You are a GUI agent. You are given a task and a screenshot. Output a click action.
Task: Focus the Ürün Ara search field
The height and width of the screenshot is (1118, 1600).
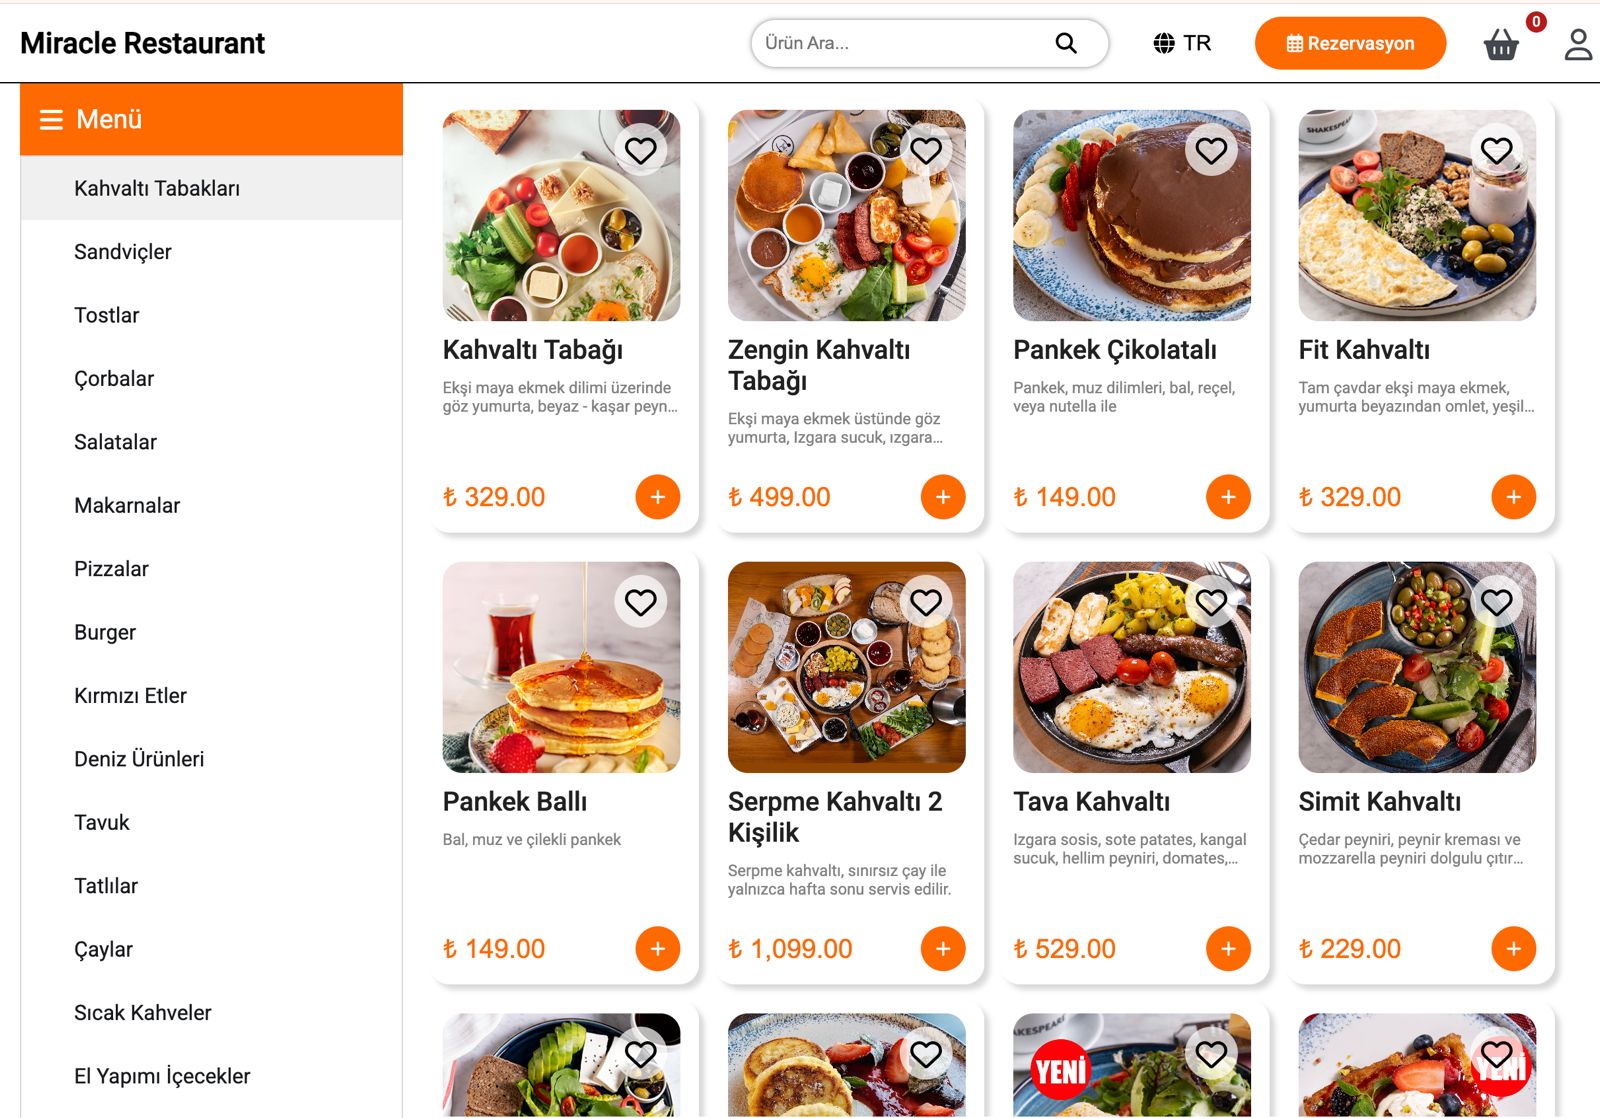(900, 43)
